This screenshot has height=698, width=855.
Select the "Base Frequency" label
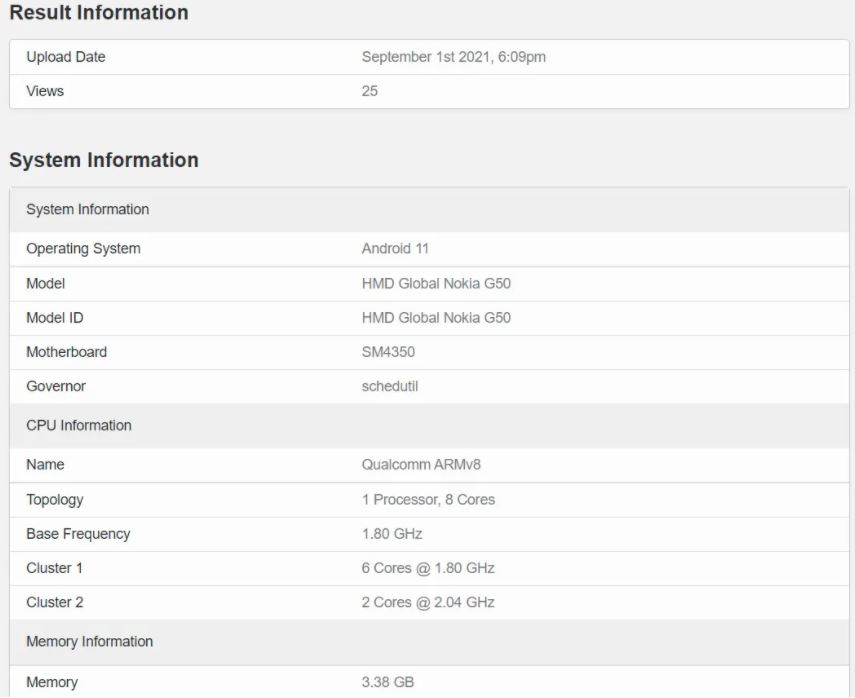pos(79,534)
